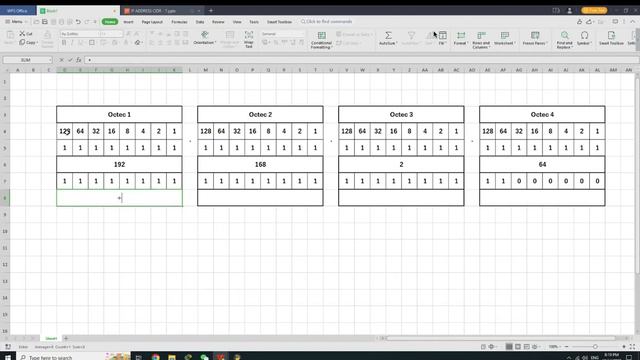
Task: Open the Review ribbon tab
Action: [x=218, y=22]
